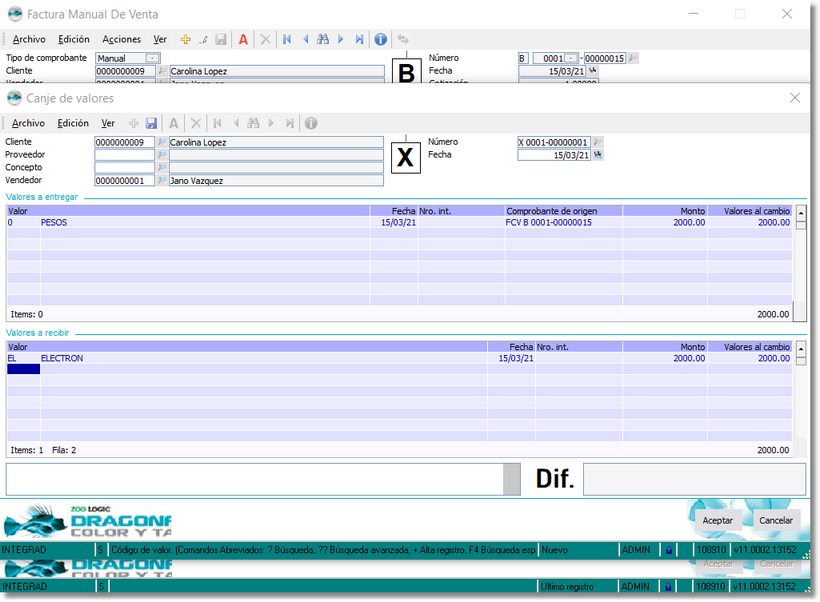Click the Proveedor code input field

[x=125, y=155]
